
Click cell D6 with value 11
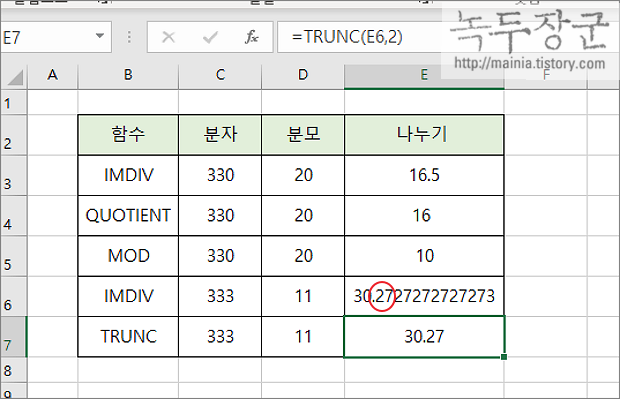point(303,296)
